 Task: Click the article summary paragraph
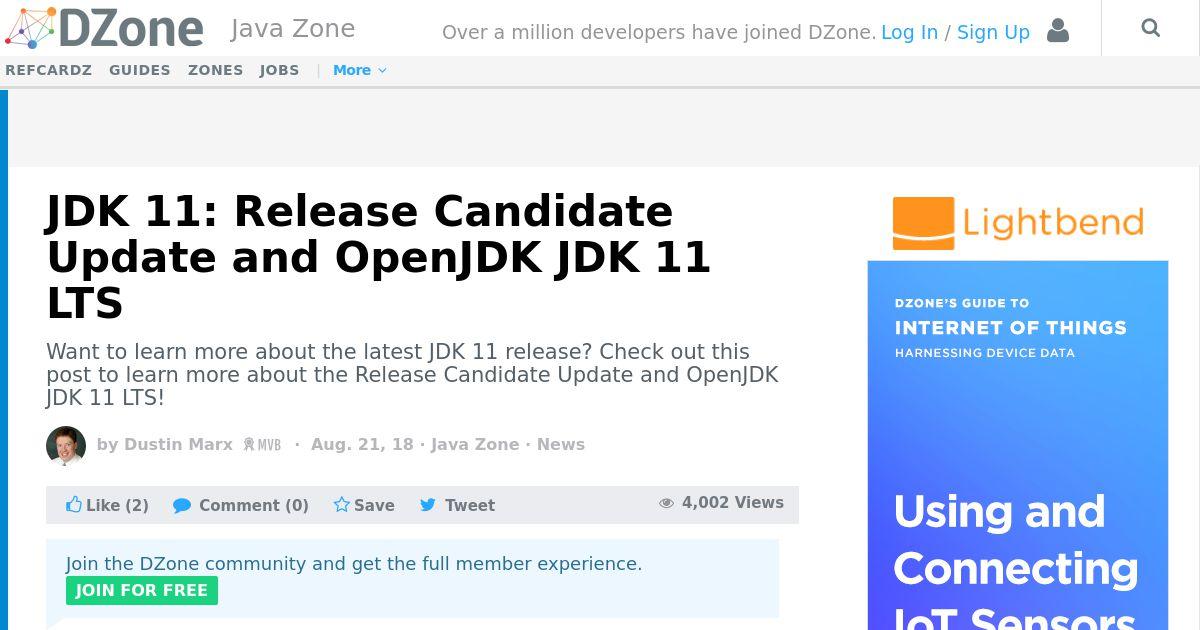click(x=412, y=375)
